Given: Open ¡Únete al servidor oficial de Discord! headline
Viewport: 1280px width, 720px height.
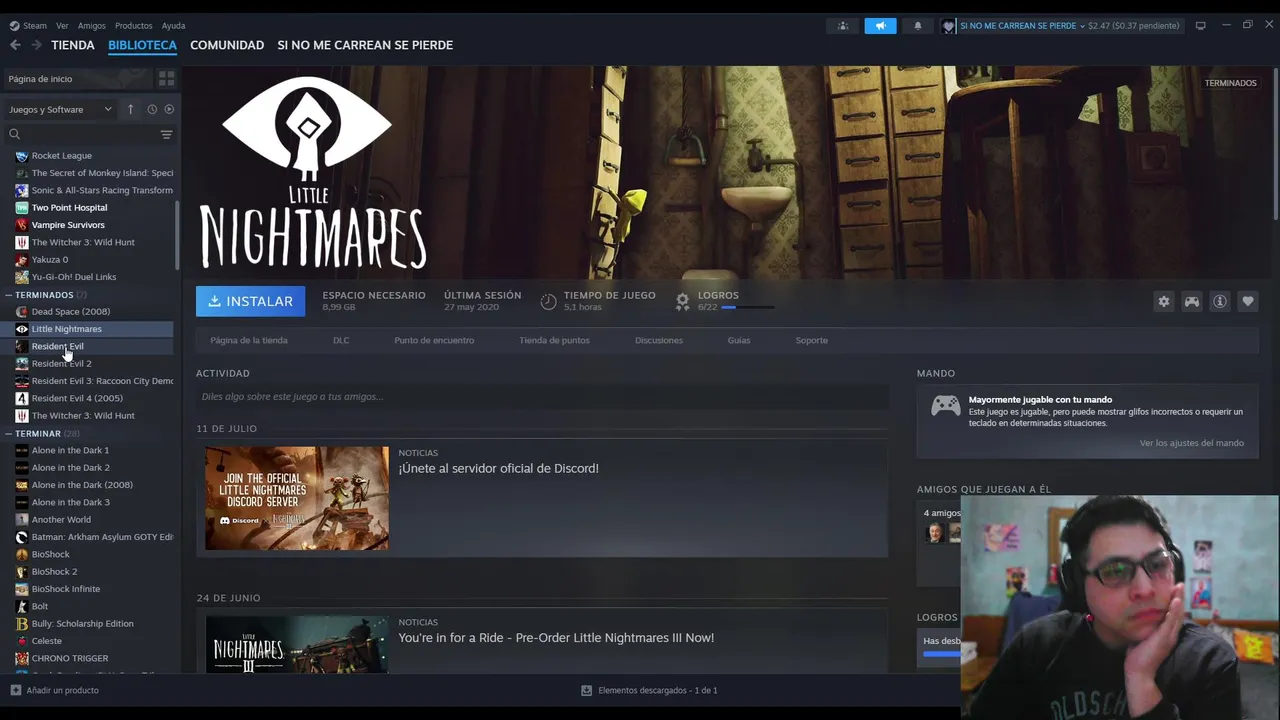Looking at the screenshot, I should click(498, 468).
